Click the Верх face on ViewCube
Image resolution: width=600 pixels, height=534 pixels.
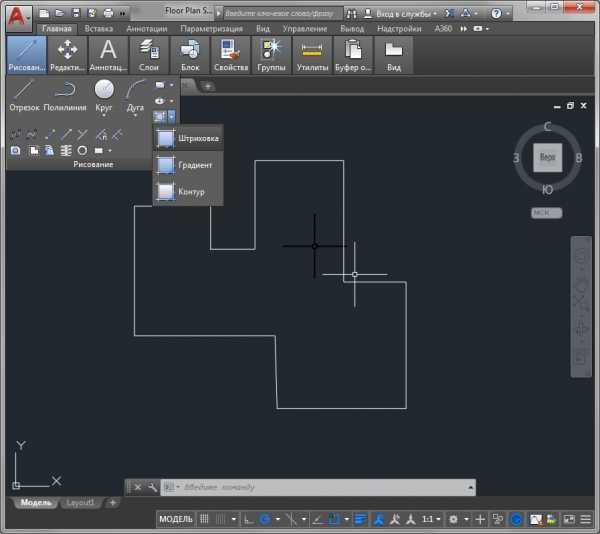tap(547, 158)
